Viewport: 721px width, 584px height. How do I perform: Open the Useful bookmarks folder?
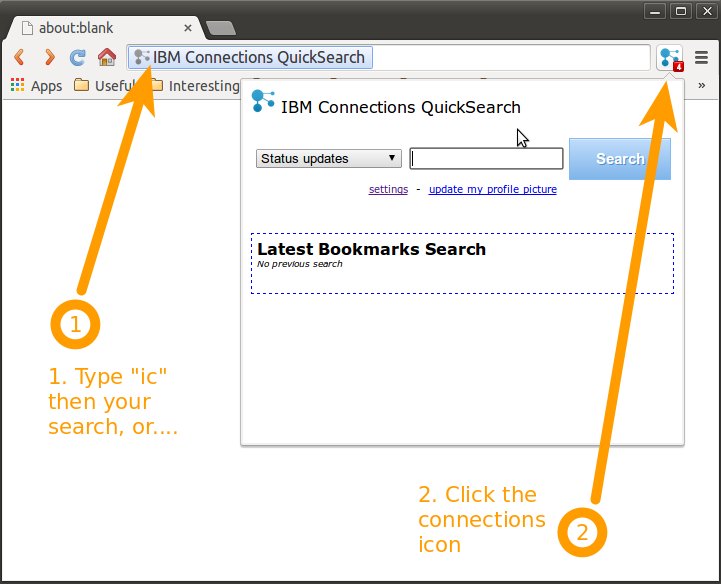[104, 86]
